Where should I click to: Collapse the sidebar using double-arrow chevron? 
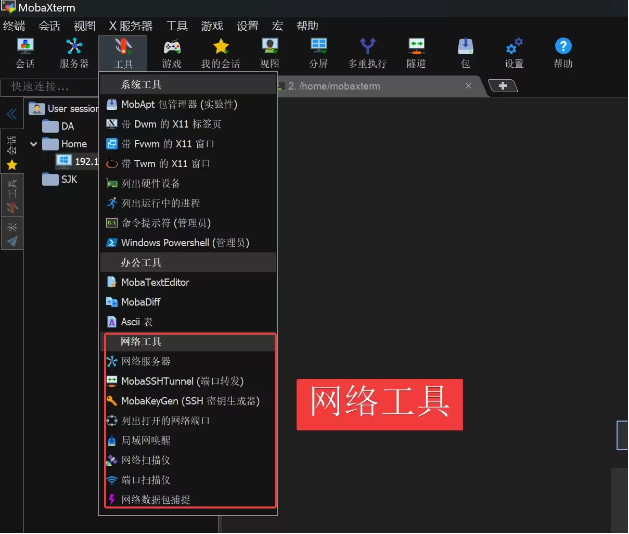pos(12,114)
